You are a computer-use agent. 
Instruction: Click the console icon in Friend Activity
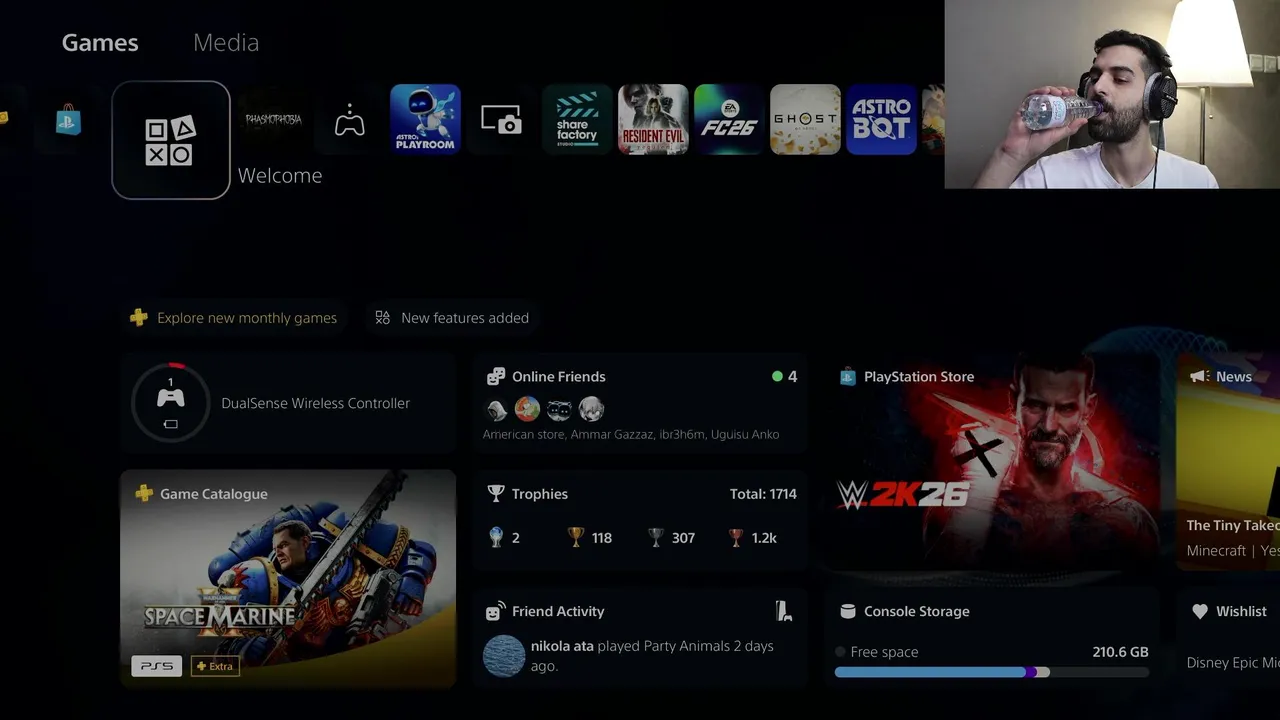(x=784, y=611)
